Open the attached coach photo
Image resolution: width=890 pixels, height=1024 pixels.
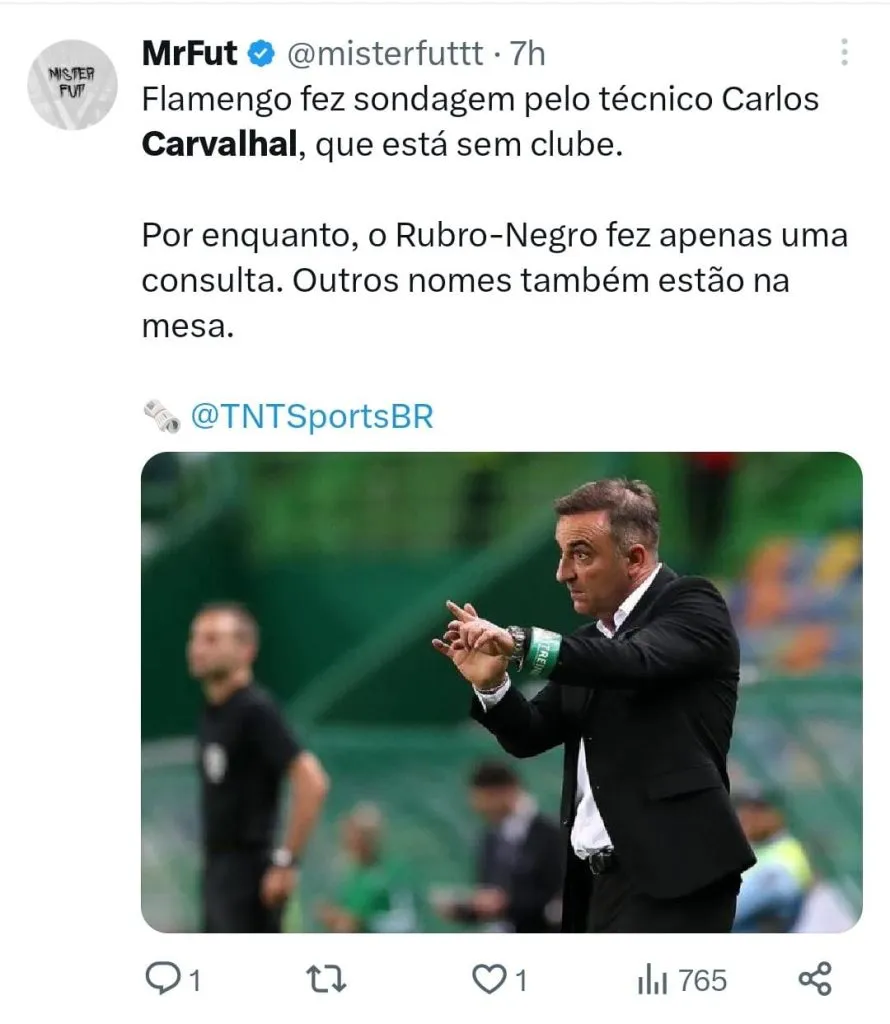[501, 692]
